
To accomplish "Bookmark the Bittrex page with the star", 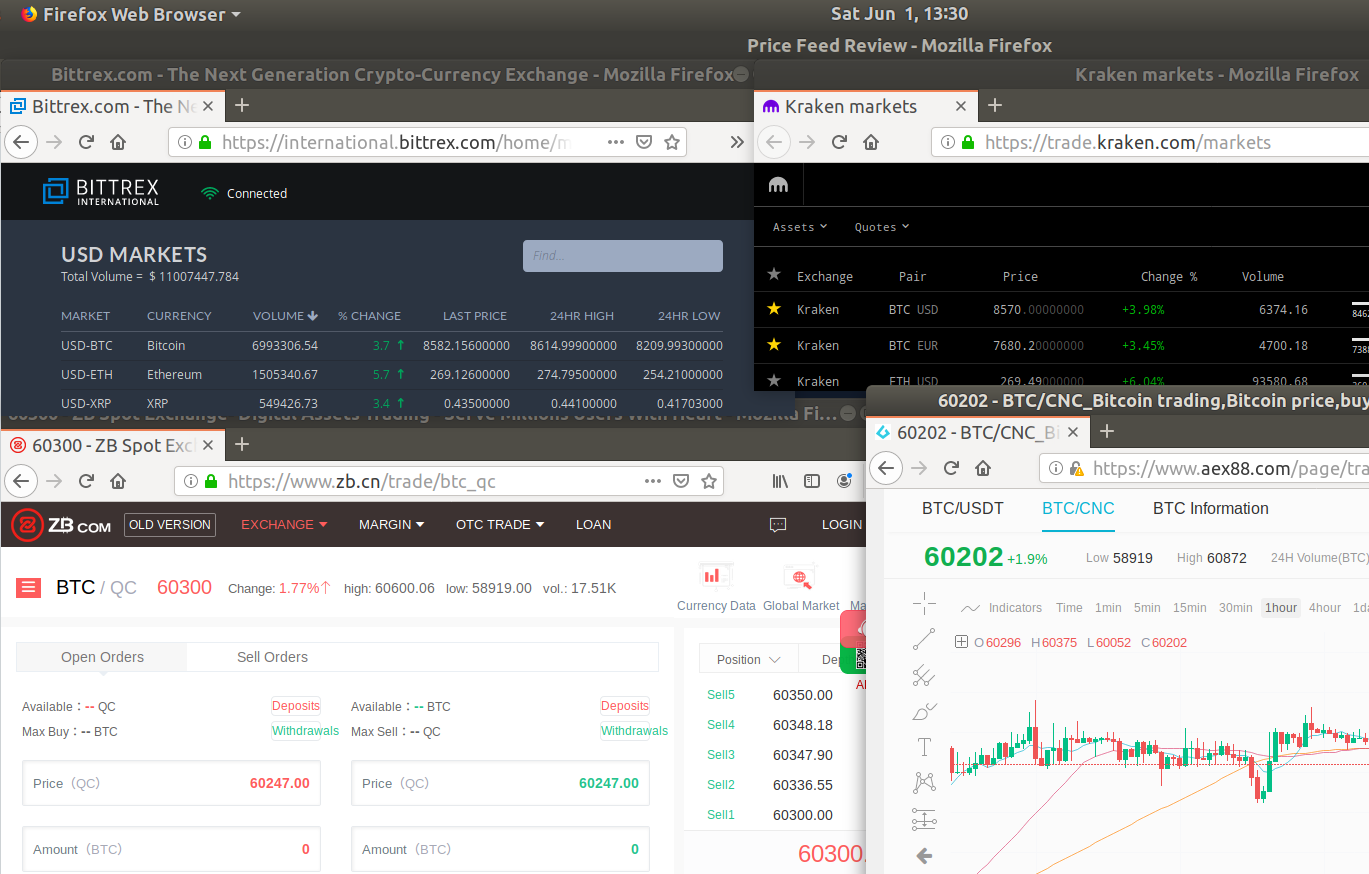I will (673, 142).
